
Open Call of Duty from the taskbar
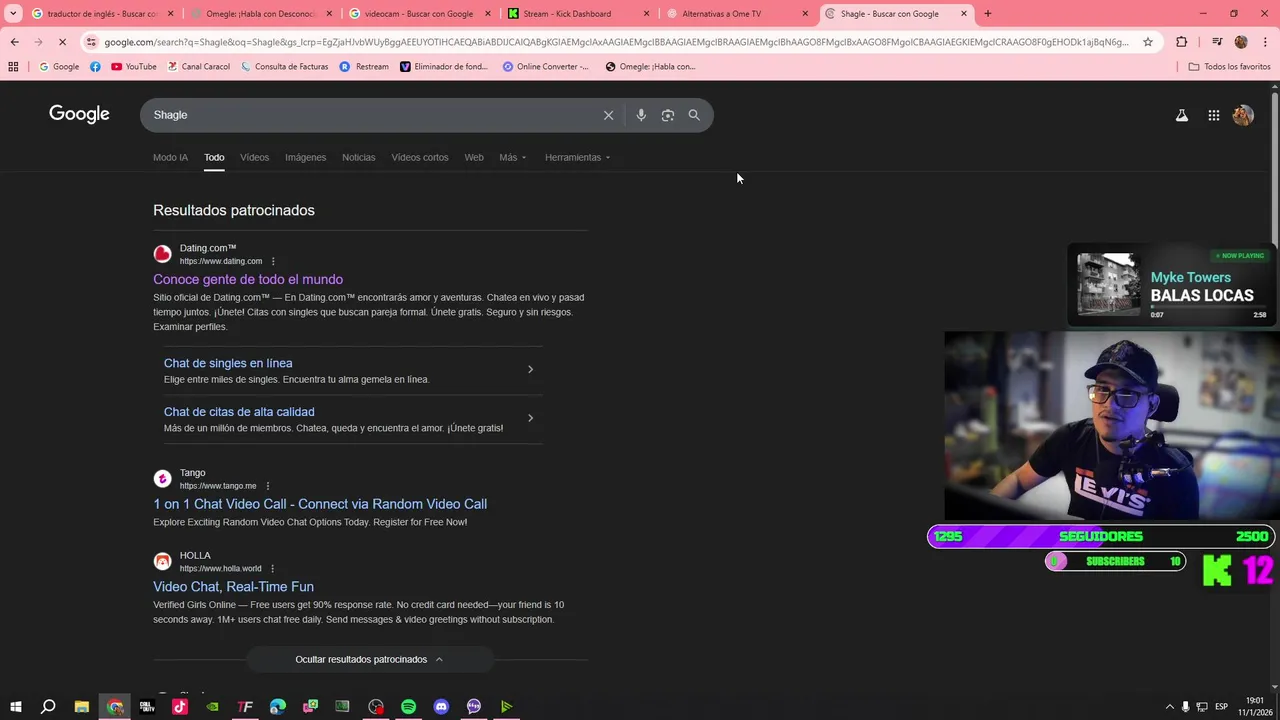tap(147, 707)
